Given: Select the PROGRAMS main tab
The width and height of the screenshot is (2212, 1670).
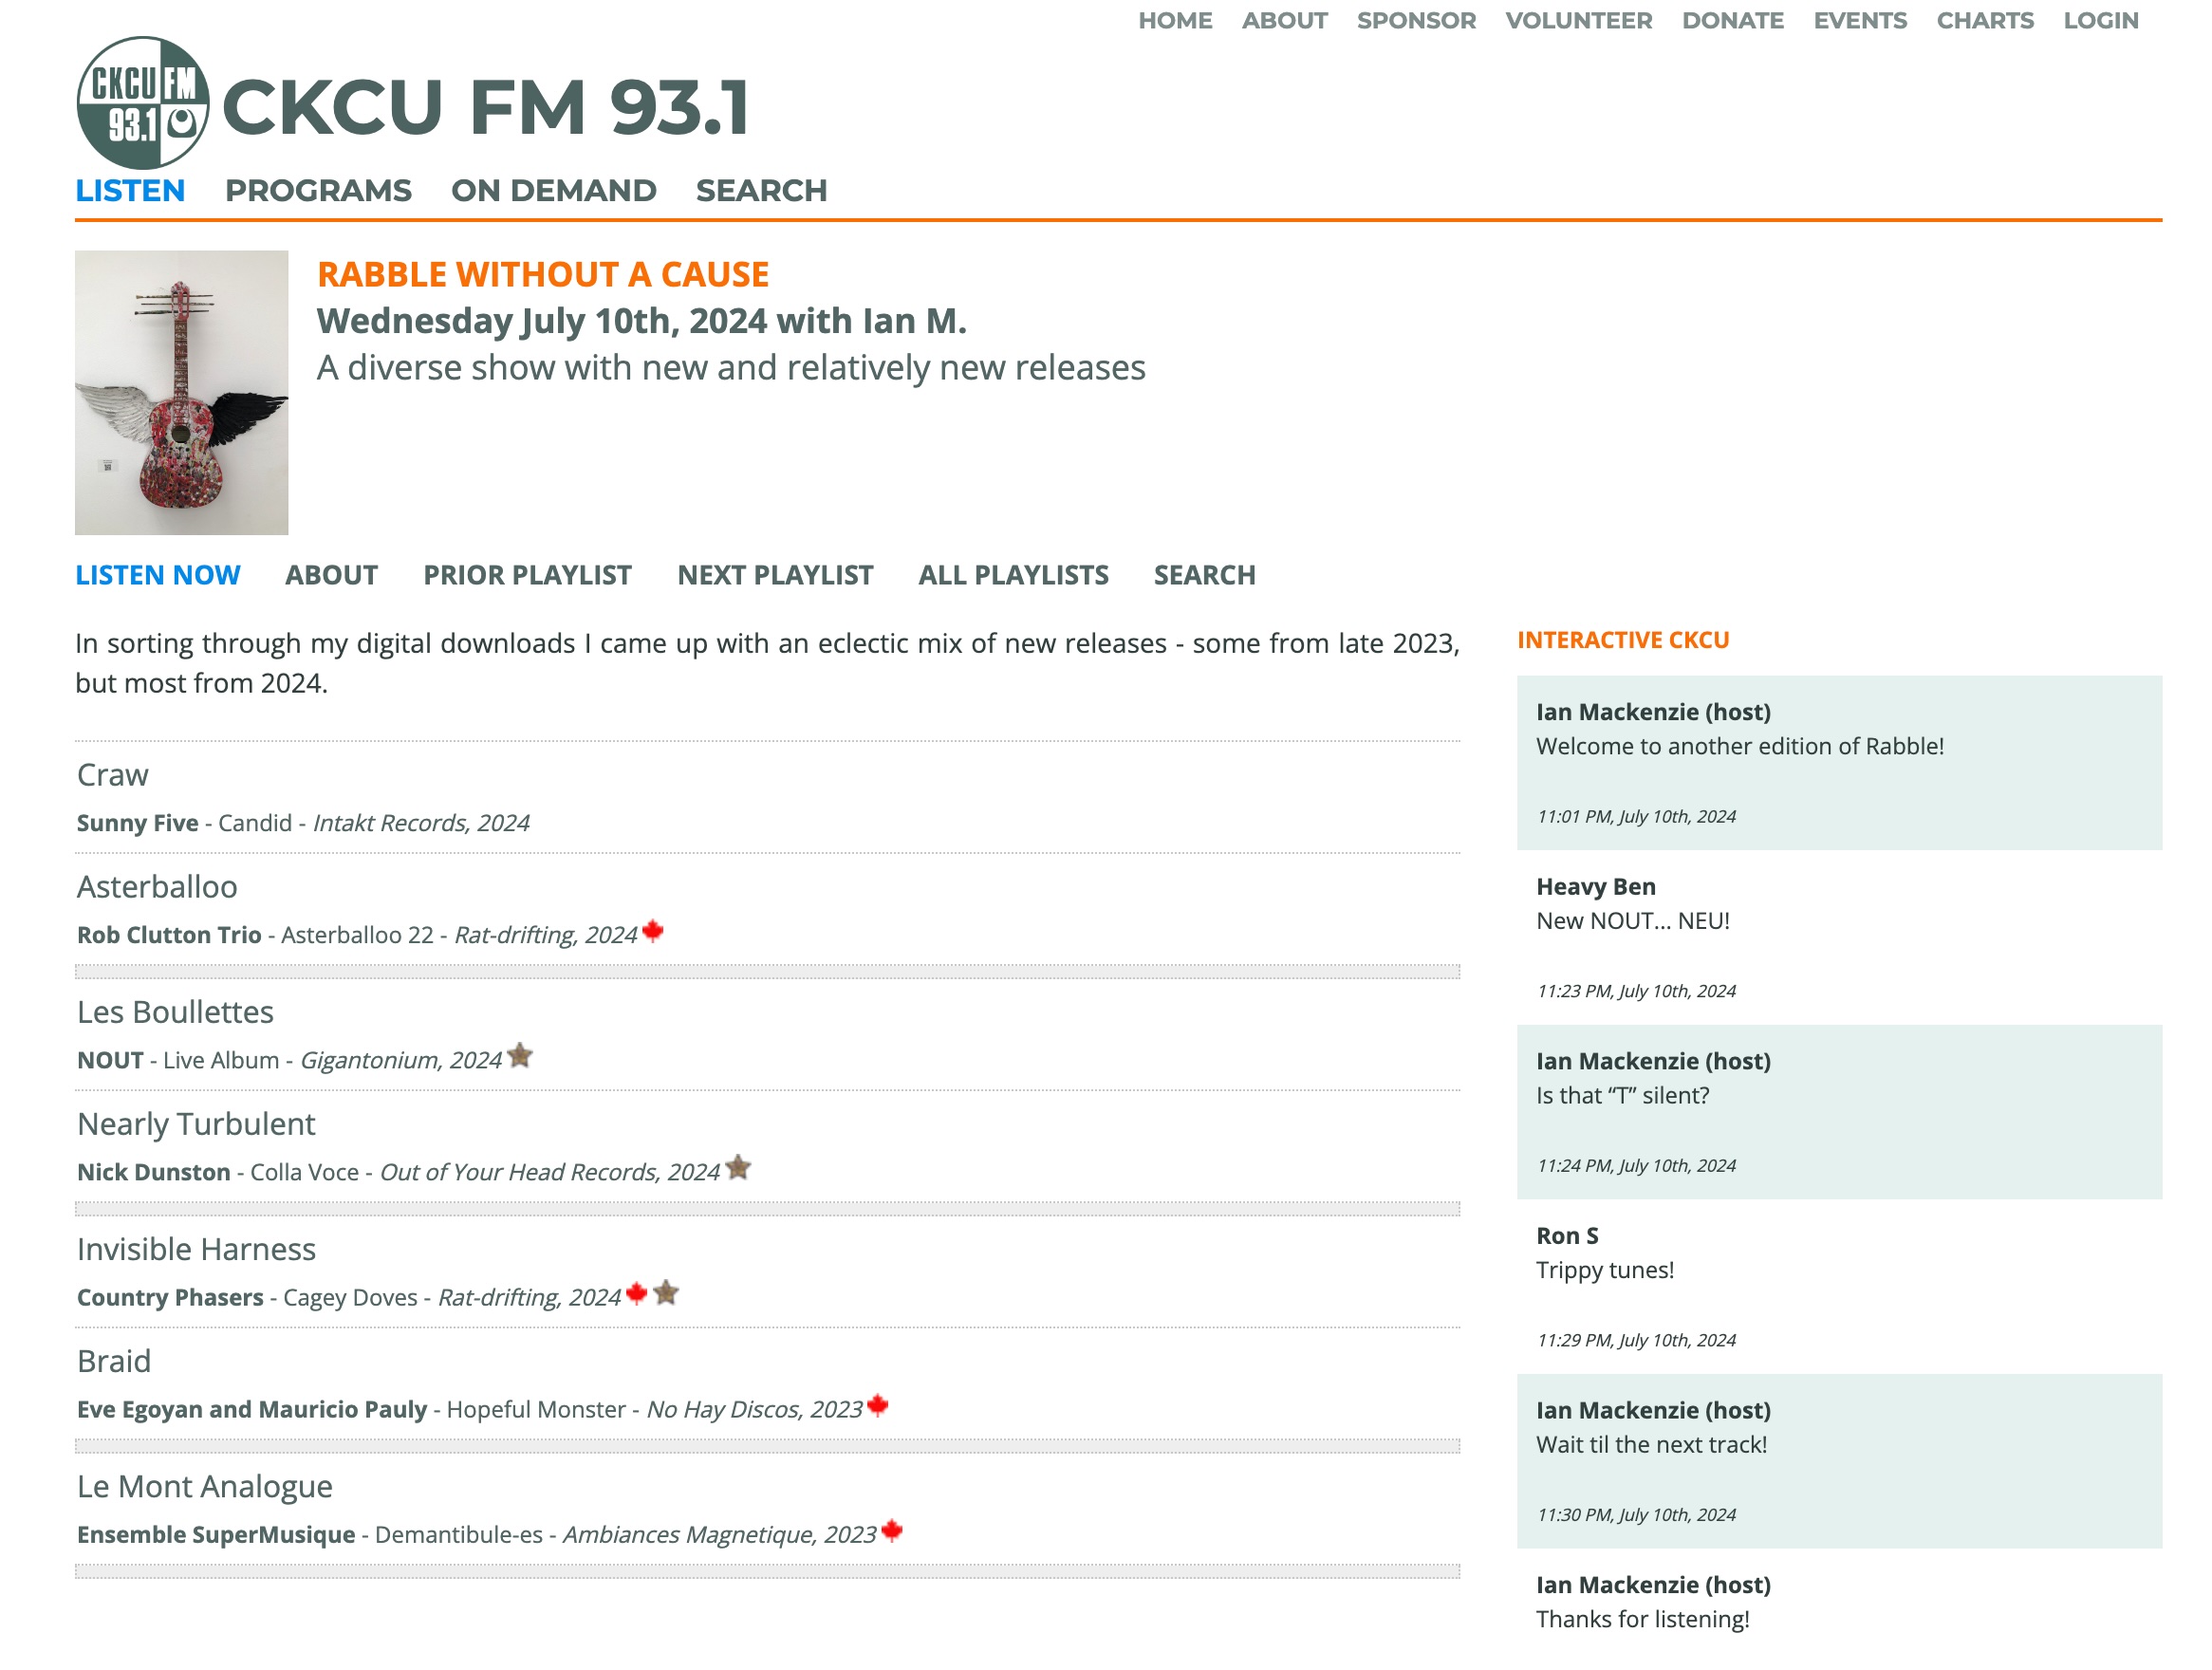Looking at the screenshot, I should (x=318, y=190).
